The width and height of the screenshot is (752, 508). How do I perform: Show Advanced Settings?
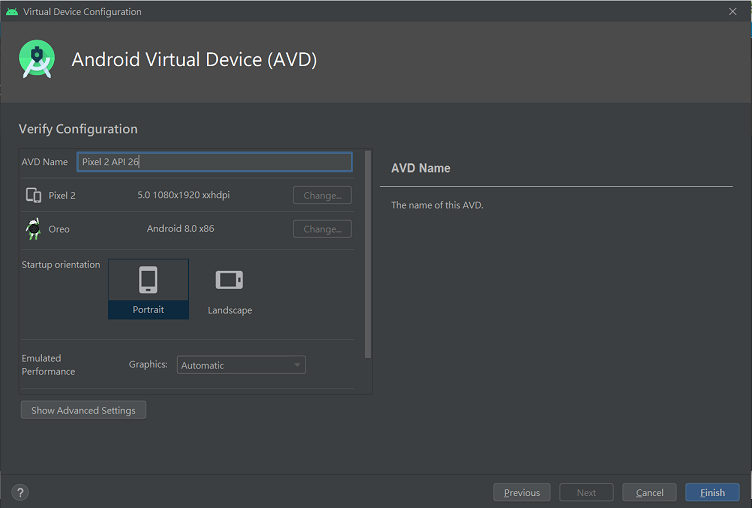83,410
